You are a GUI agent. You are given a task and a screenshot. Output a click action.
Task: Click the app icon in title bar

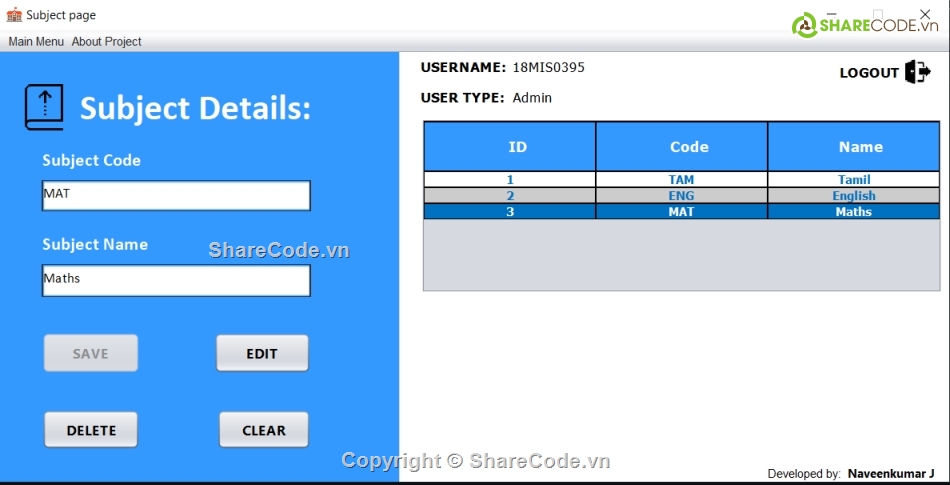tap(14, 15)
